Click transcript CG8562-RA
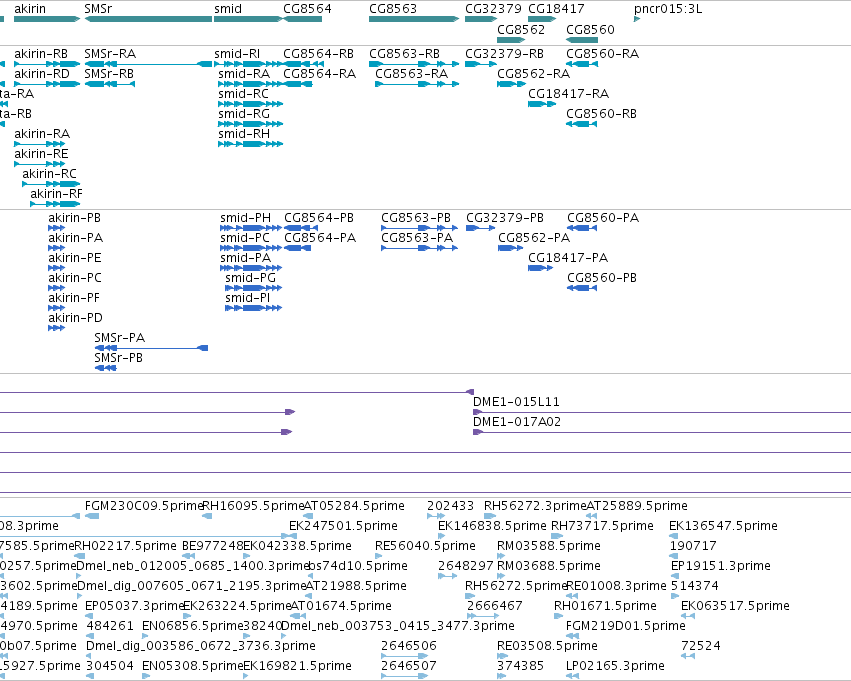 pyautogui.click(x=534, y=74)
